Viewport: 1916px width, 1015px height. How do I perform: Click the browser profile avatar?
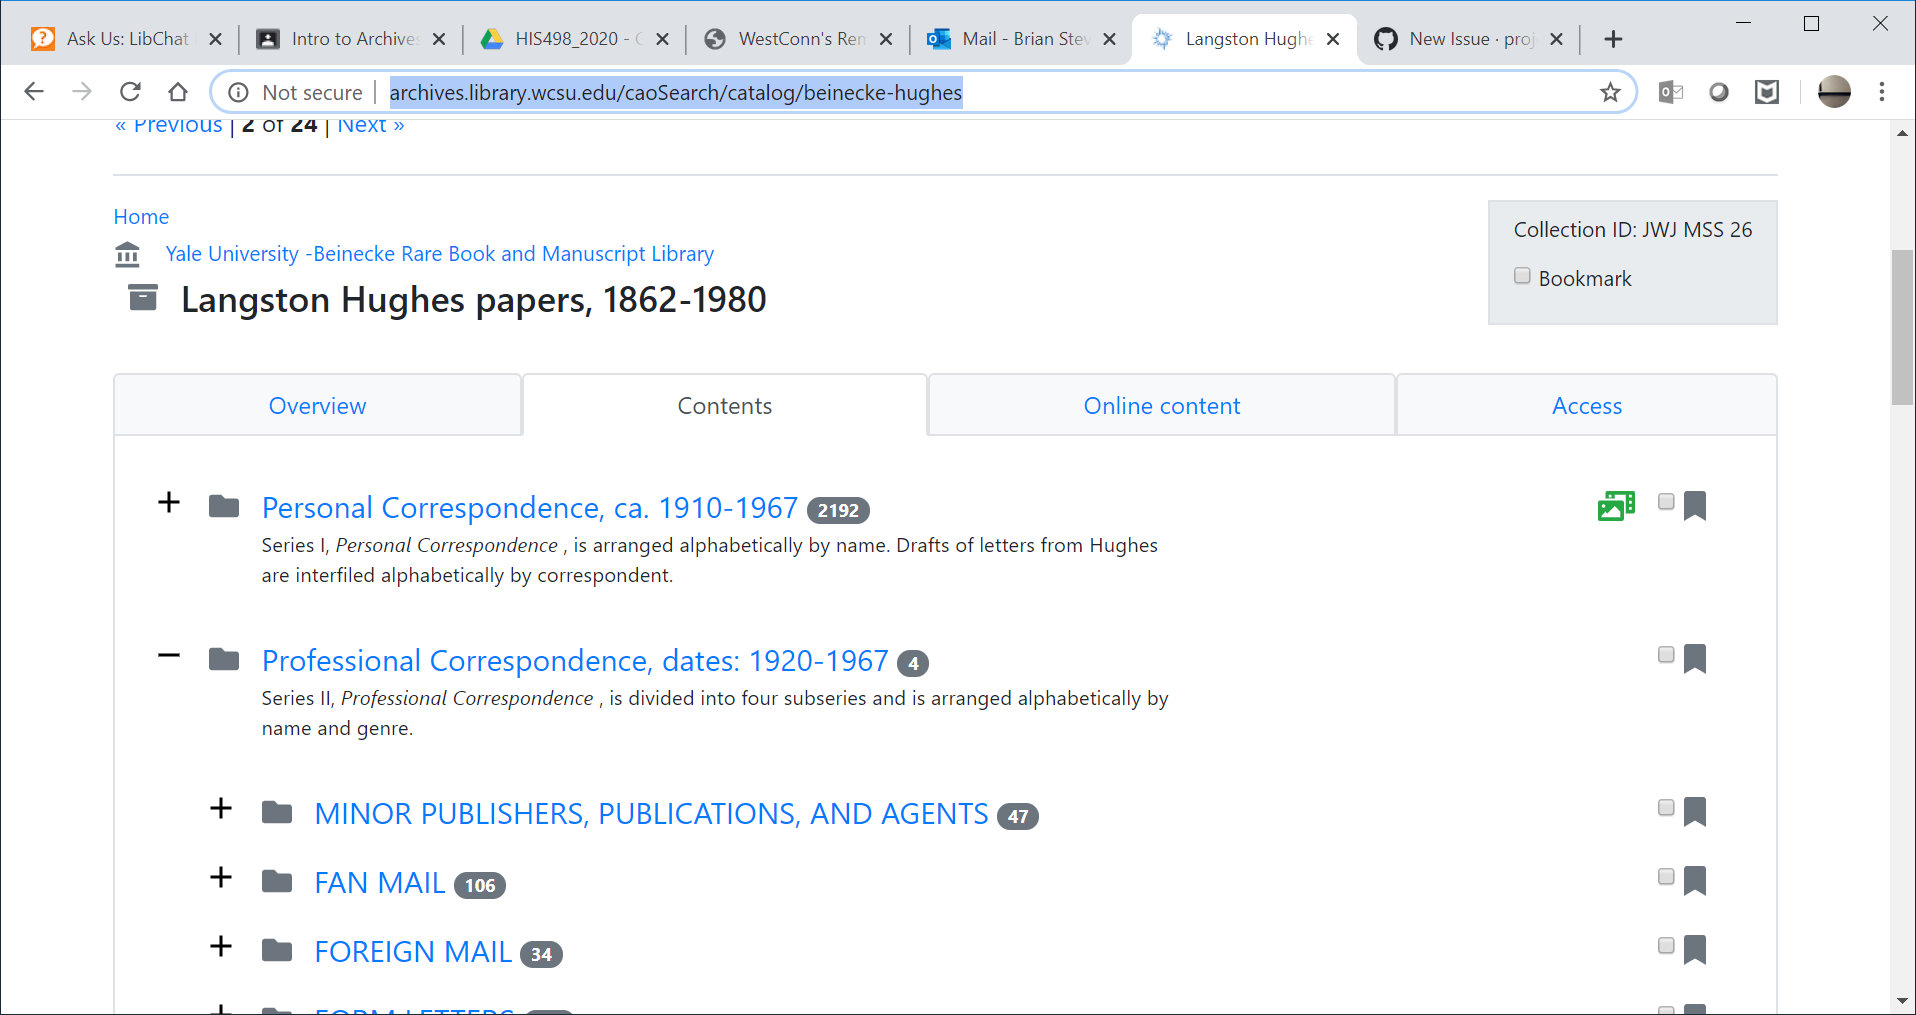click(1834, 92)
